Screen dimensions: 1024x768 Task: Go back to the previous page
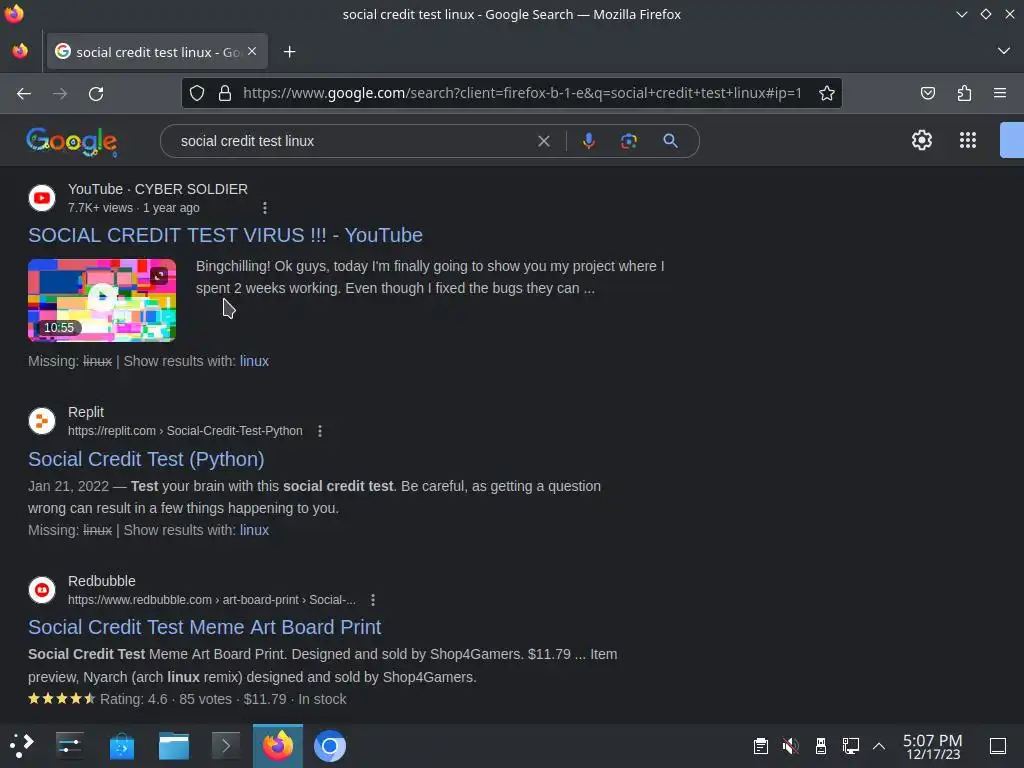[24, 93]
